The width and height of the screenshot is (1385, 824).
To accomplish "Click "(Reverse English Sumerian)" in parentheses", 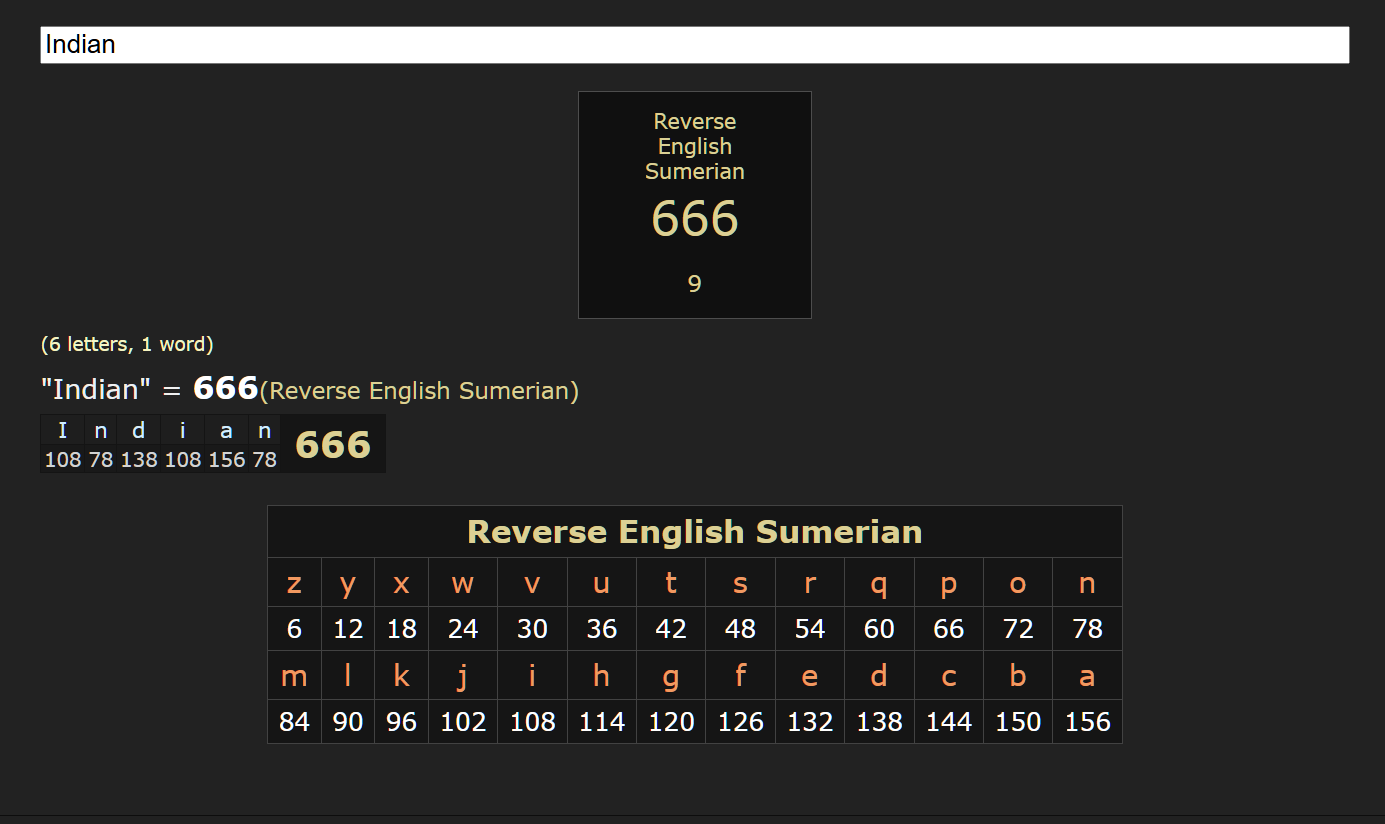I will [419, 391].
